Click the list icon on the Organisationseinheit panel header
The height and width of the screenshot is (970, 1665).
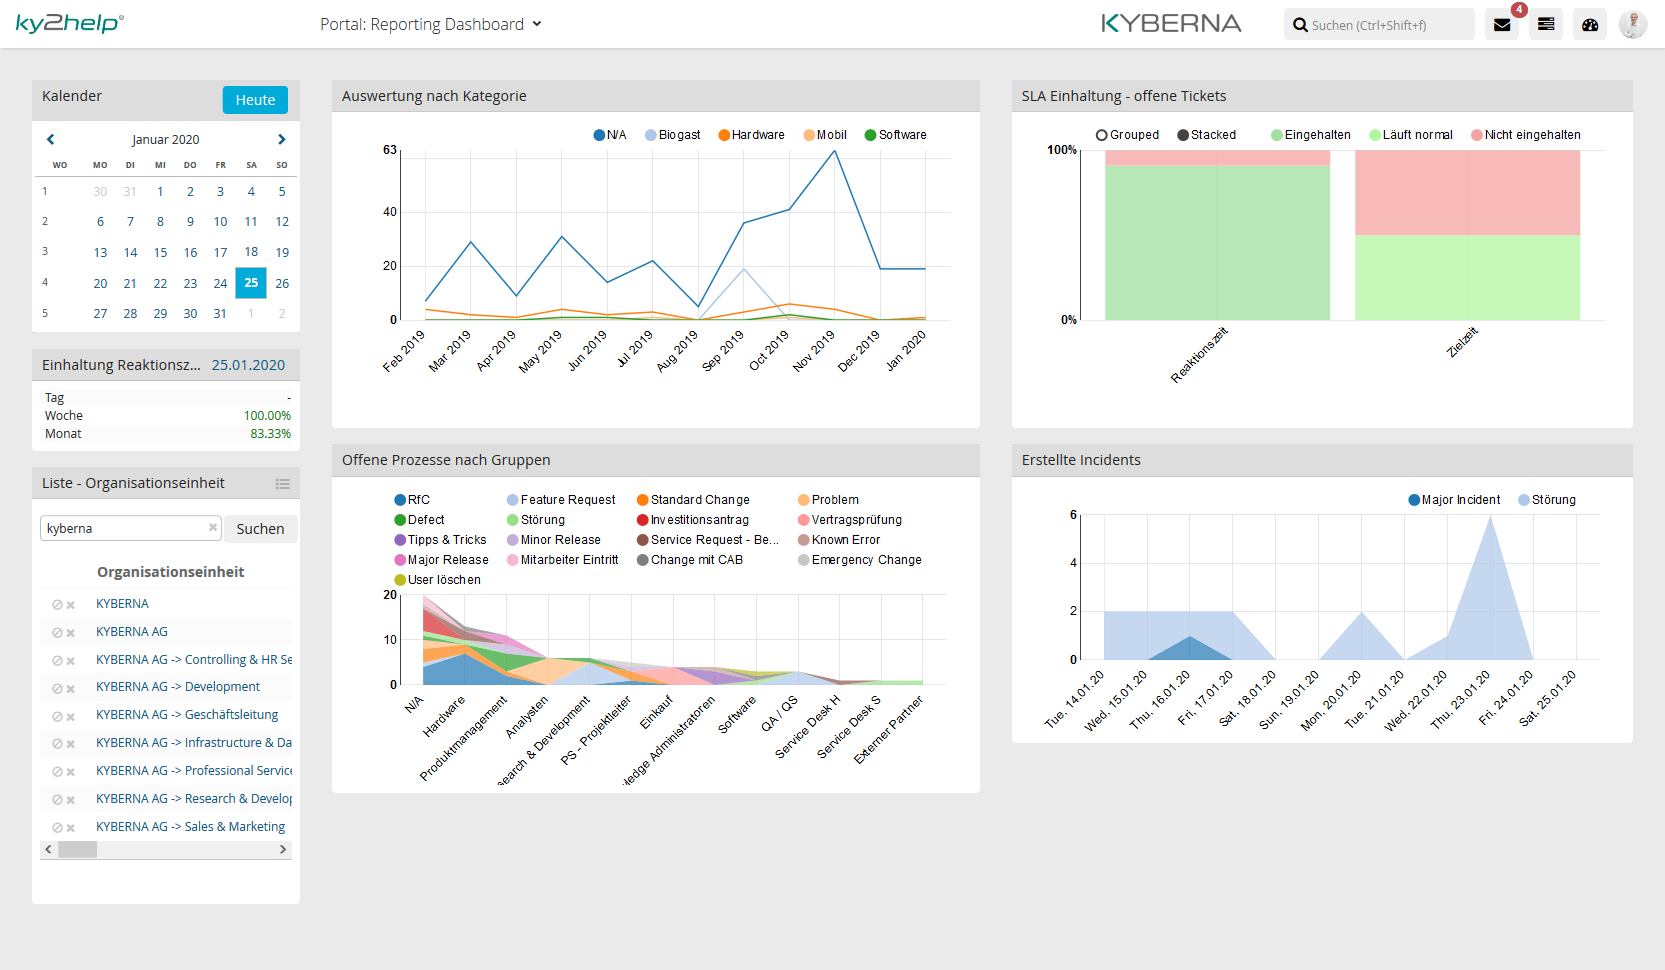(x=283, y=482)
